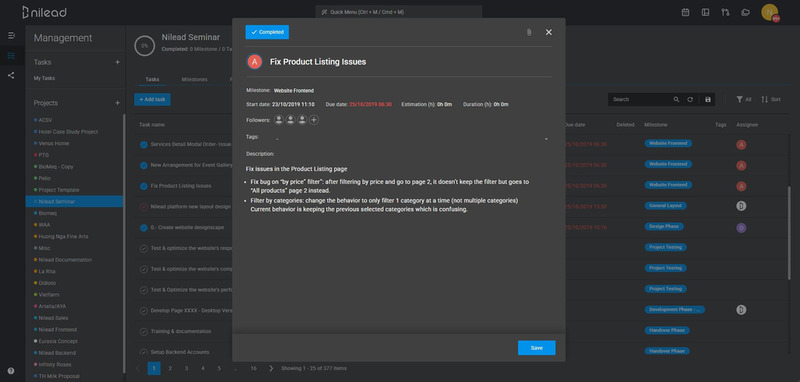Screen dimensions: 800x382
Task: Expand Projects with the plus icon
Action: [117, 103]
